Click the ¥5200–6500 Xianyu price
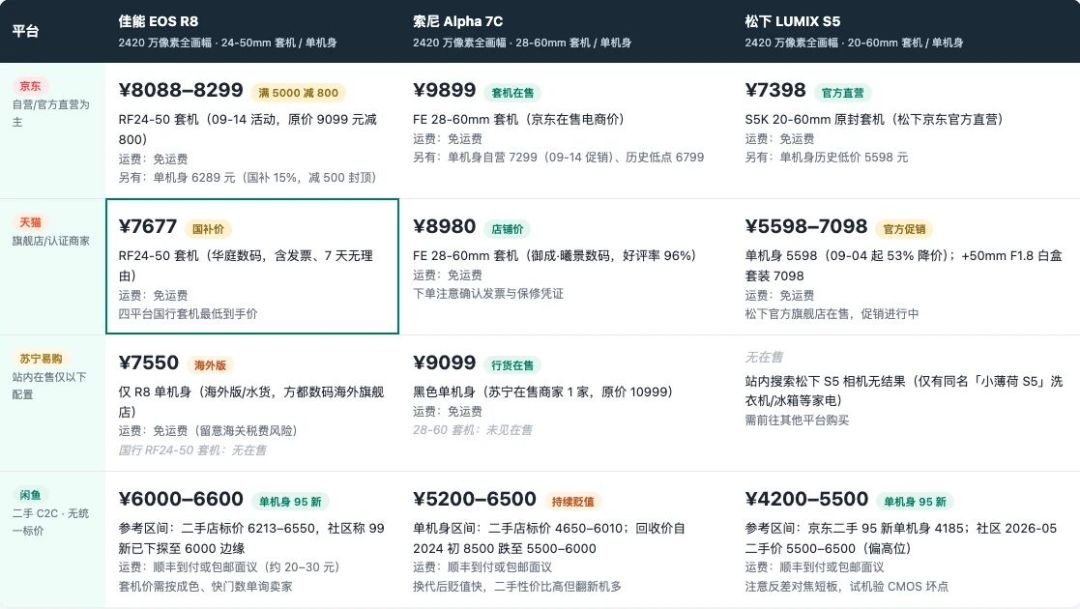Image resolution: width=1080 pixels, height=609 pixels. [475, 499]
